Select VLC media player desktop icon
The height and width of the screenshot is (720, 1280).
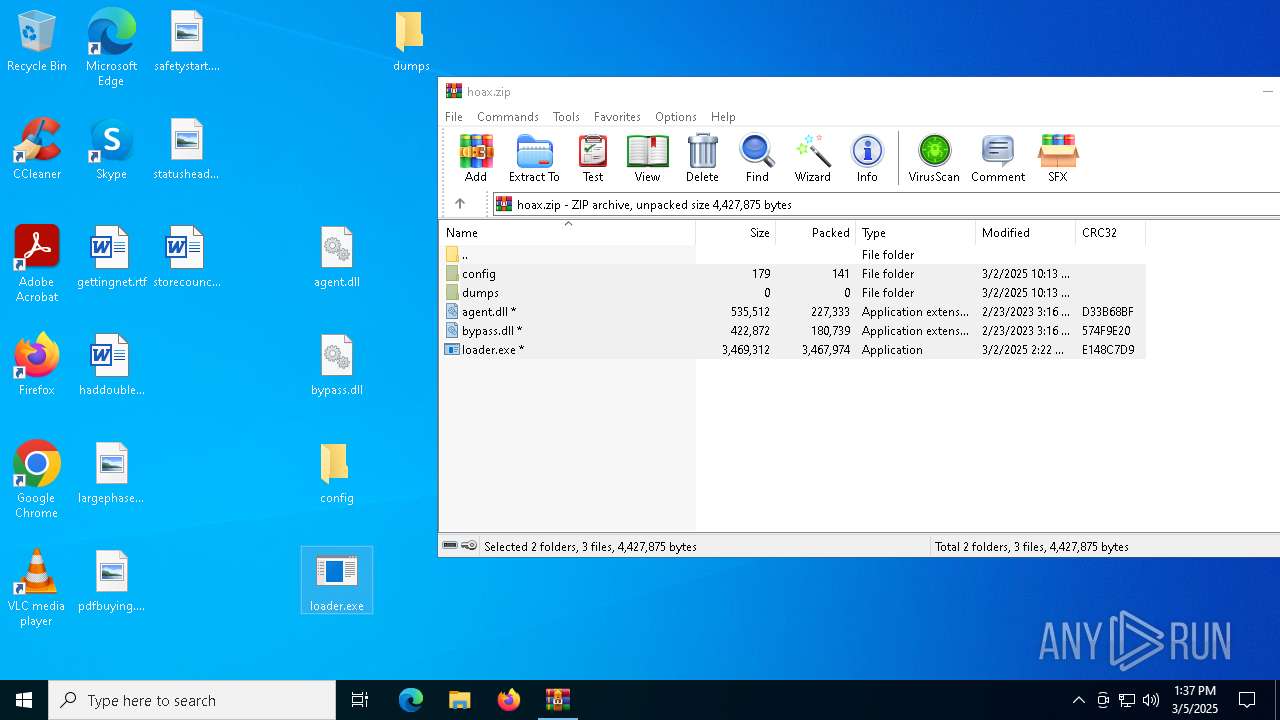[37, 587]
